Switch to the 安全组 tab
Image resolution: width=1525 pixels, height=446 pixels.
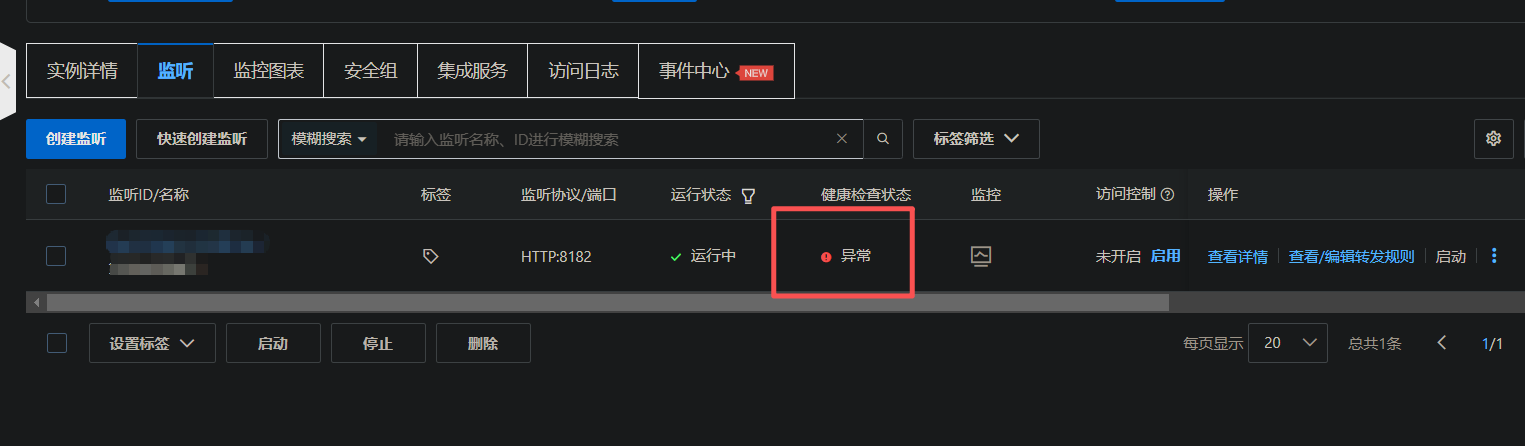coord(371,71)
